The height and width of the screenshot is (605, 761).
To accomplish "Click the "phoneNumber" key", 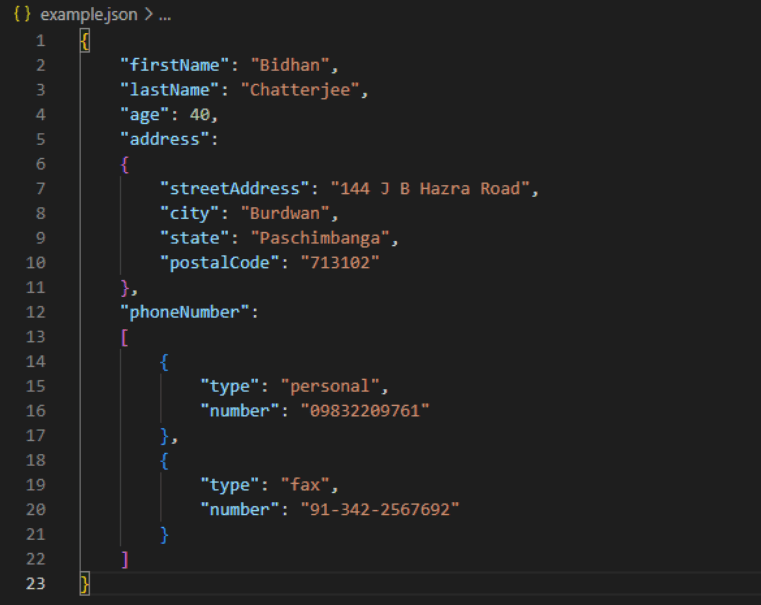I will pos(184,312).
